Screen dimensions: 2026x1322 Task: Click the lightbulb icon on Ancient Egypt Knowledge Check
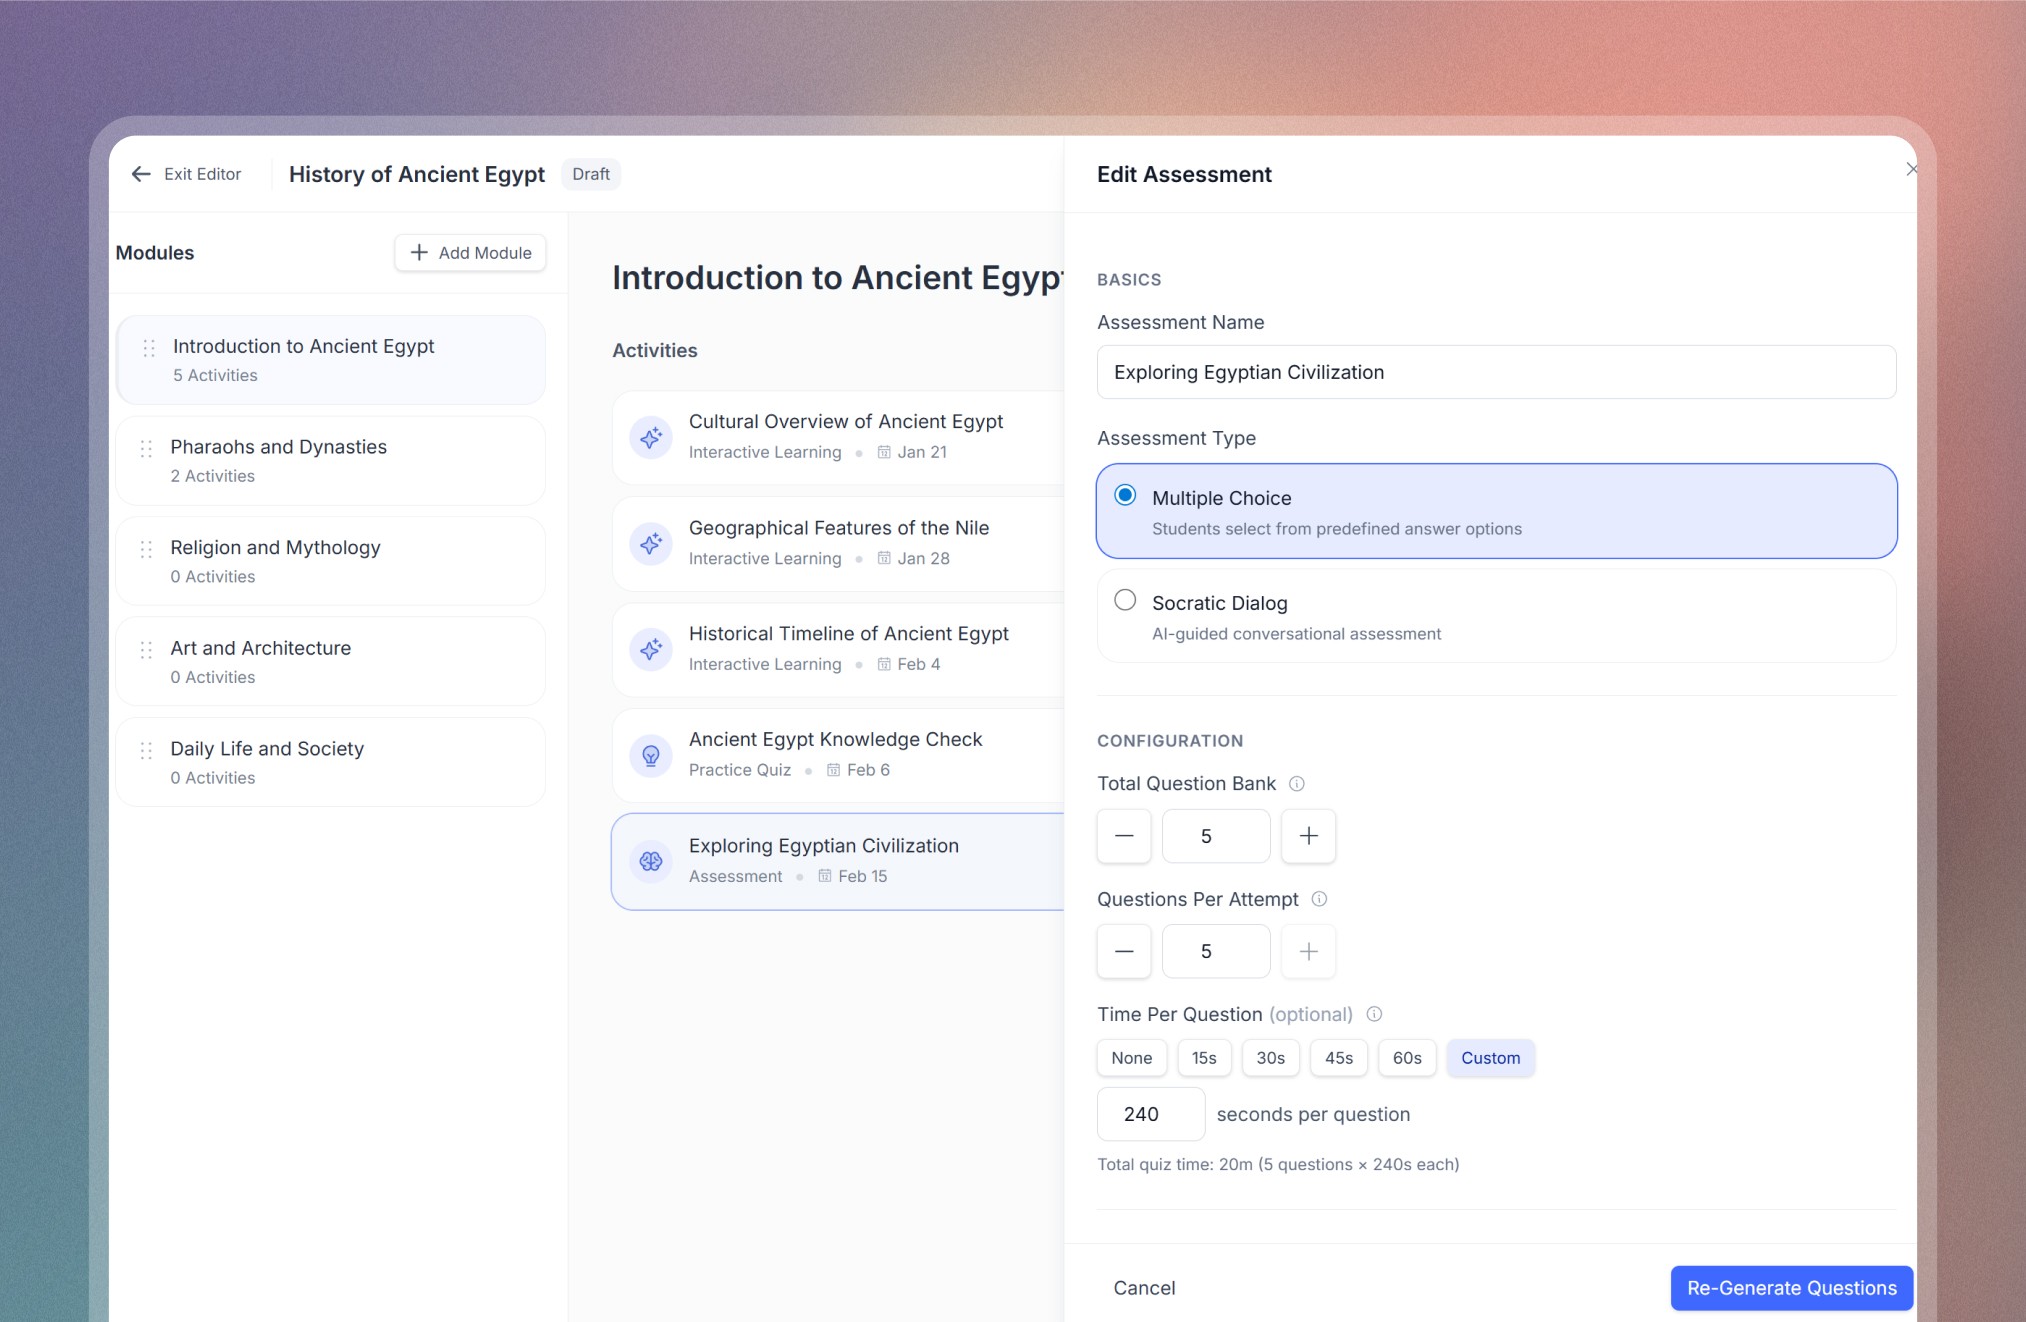point(651,754)
